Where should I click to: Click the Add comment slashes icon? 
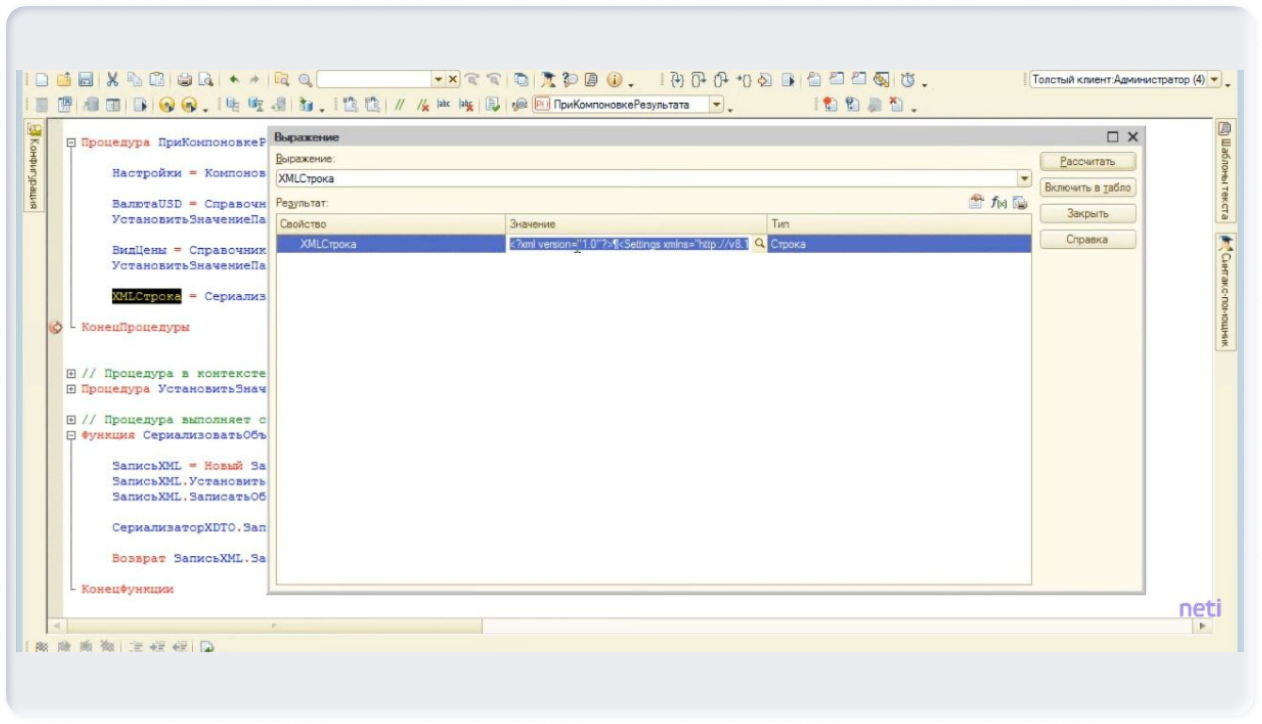[400, 105]
